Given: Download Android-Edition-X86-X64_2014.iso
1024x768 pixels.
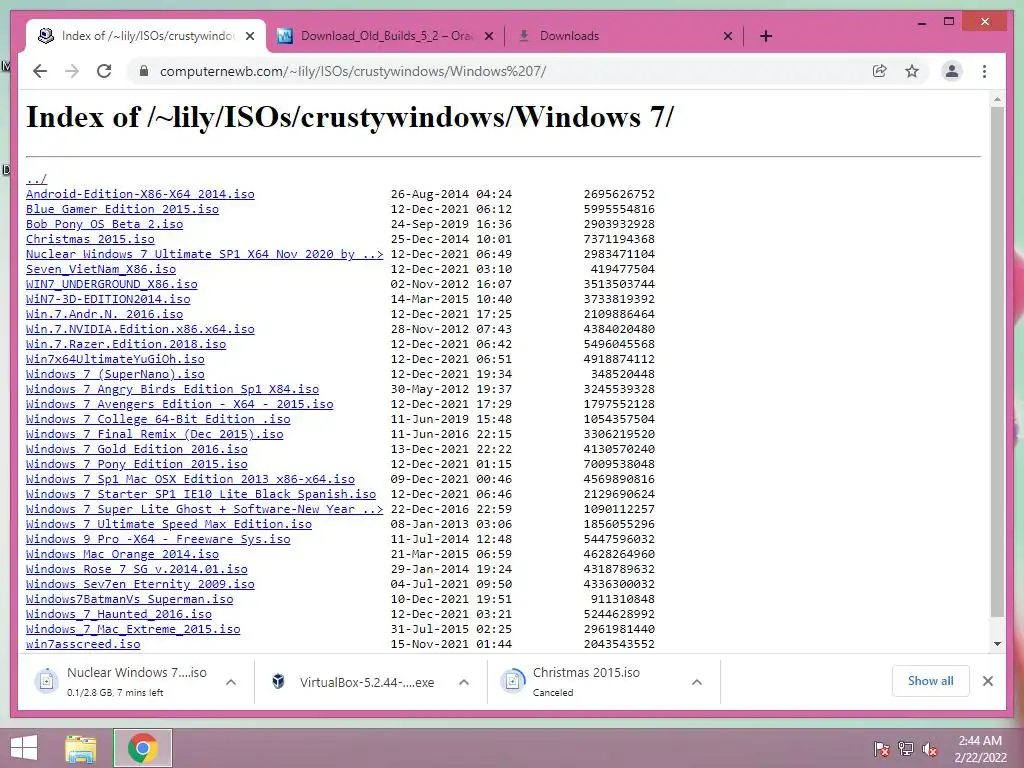Looking at the screenshot, I should (140, 194).
